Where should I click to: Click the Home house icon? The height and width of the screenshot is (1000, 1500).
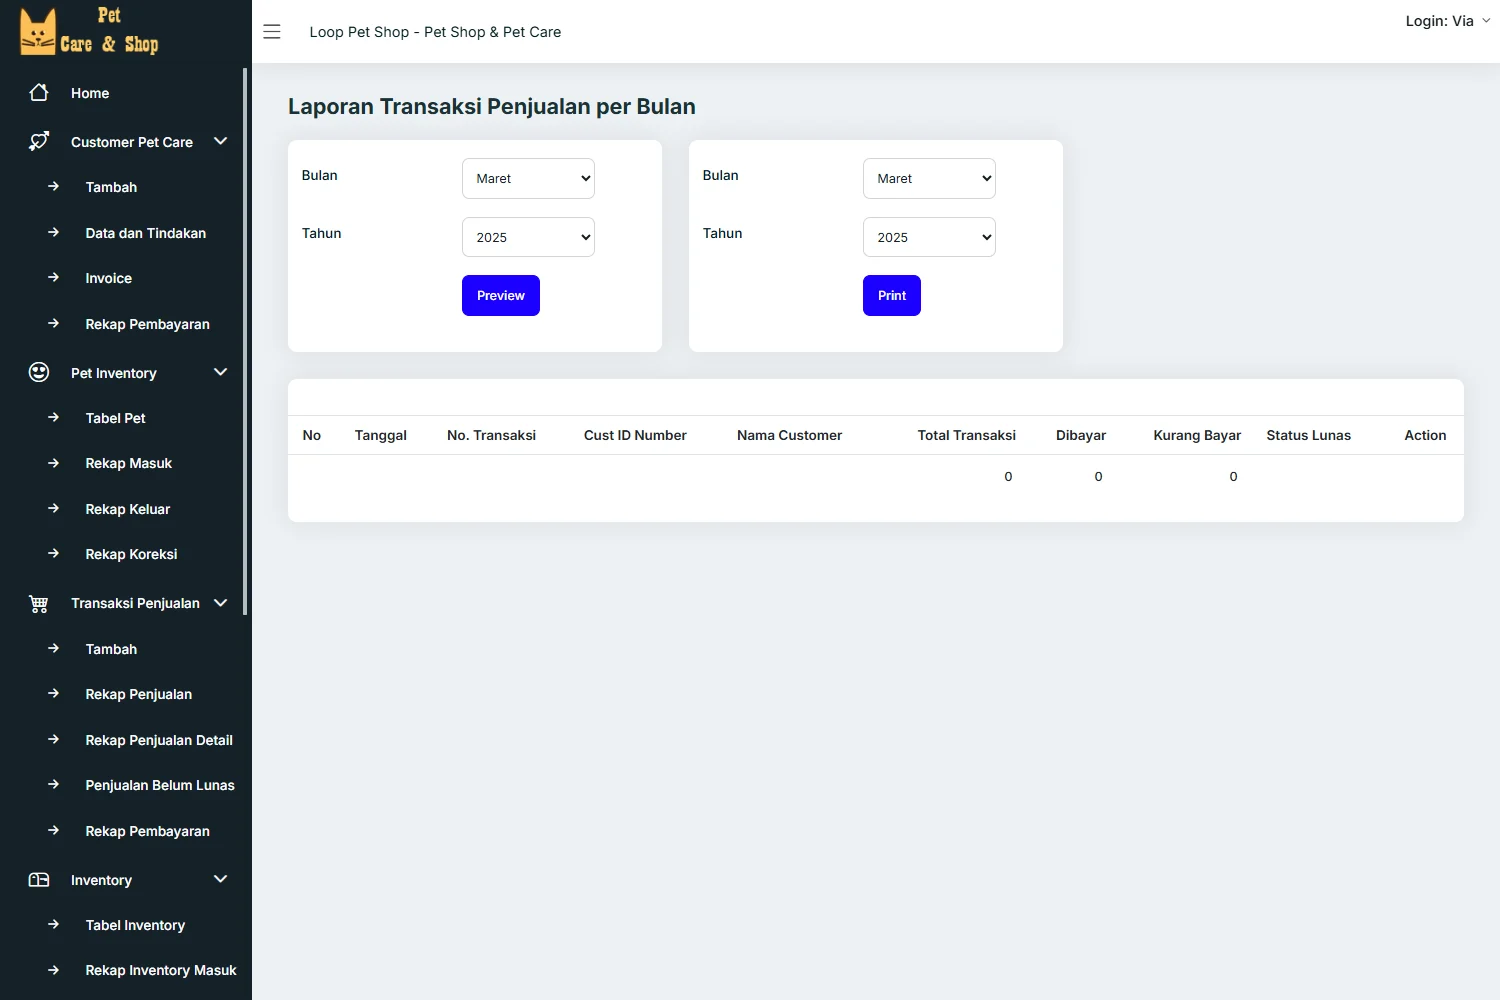click(x=39, y=93)
